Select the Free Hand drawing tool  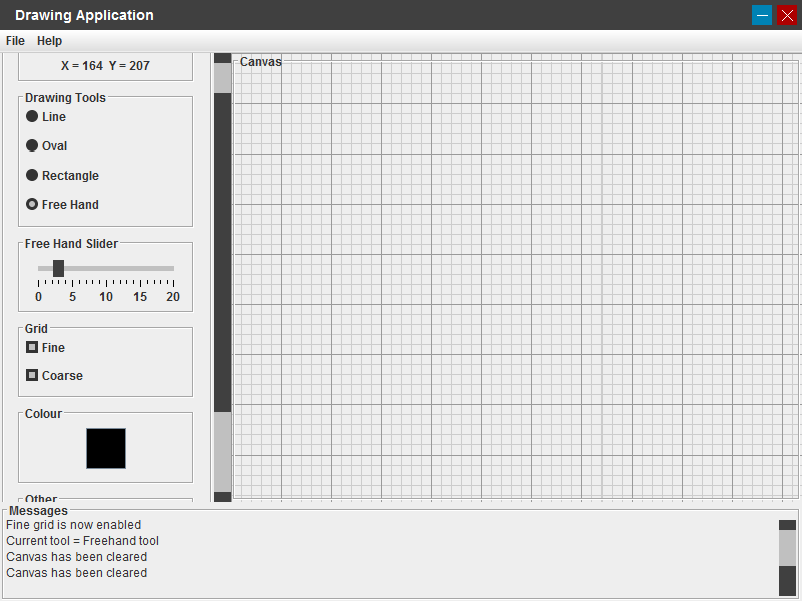[62, 205]
